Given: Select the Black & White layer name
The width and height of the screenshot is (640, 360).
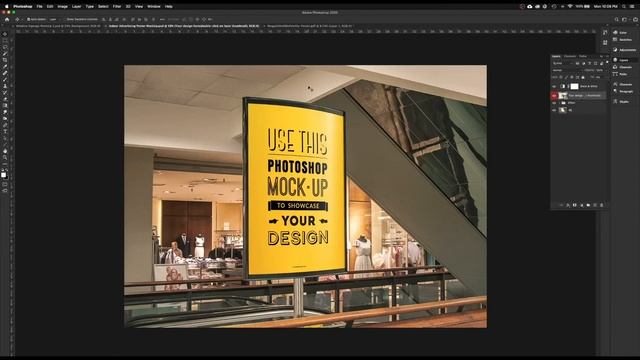Looking at the screenshot, I should click(x=589, y=86).
